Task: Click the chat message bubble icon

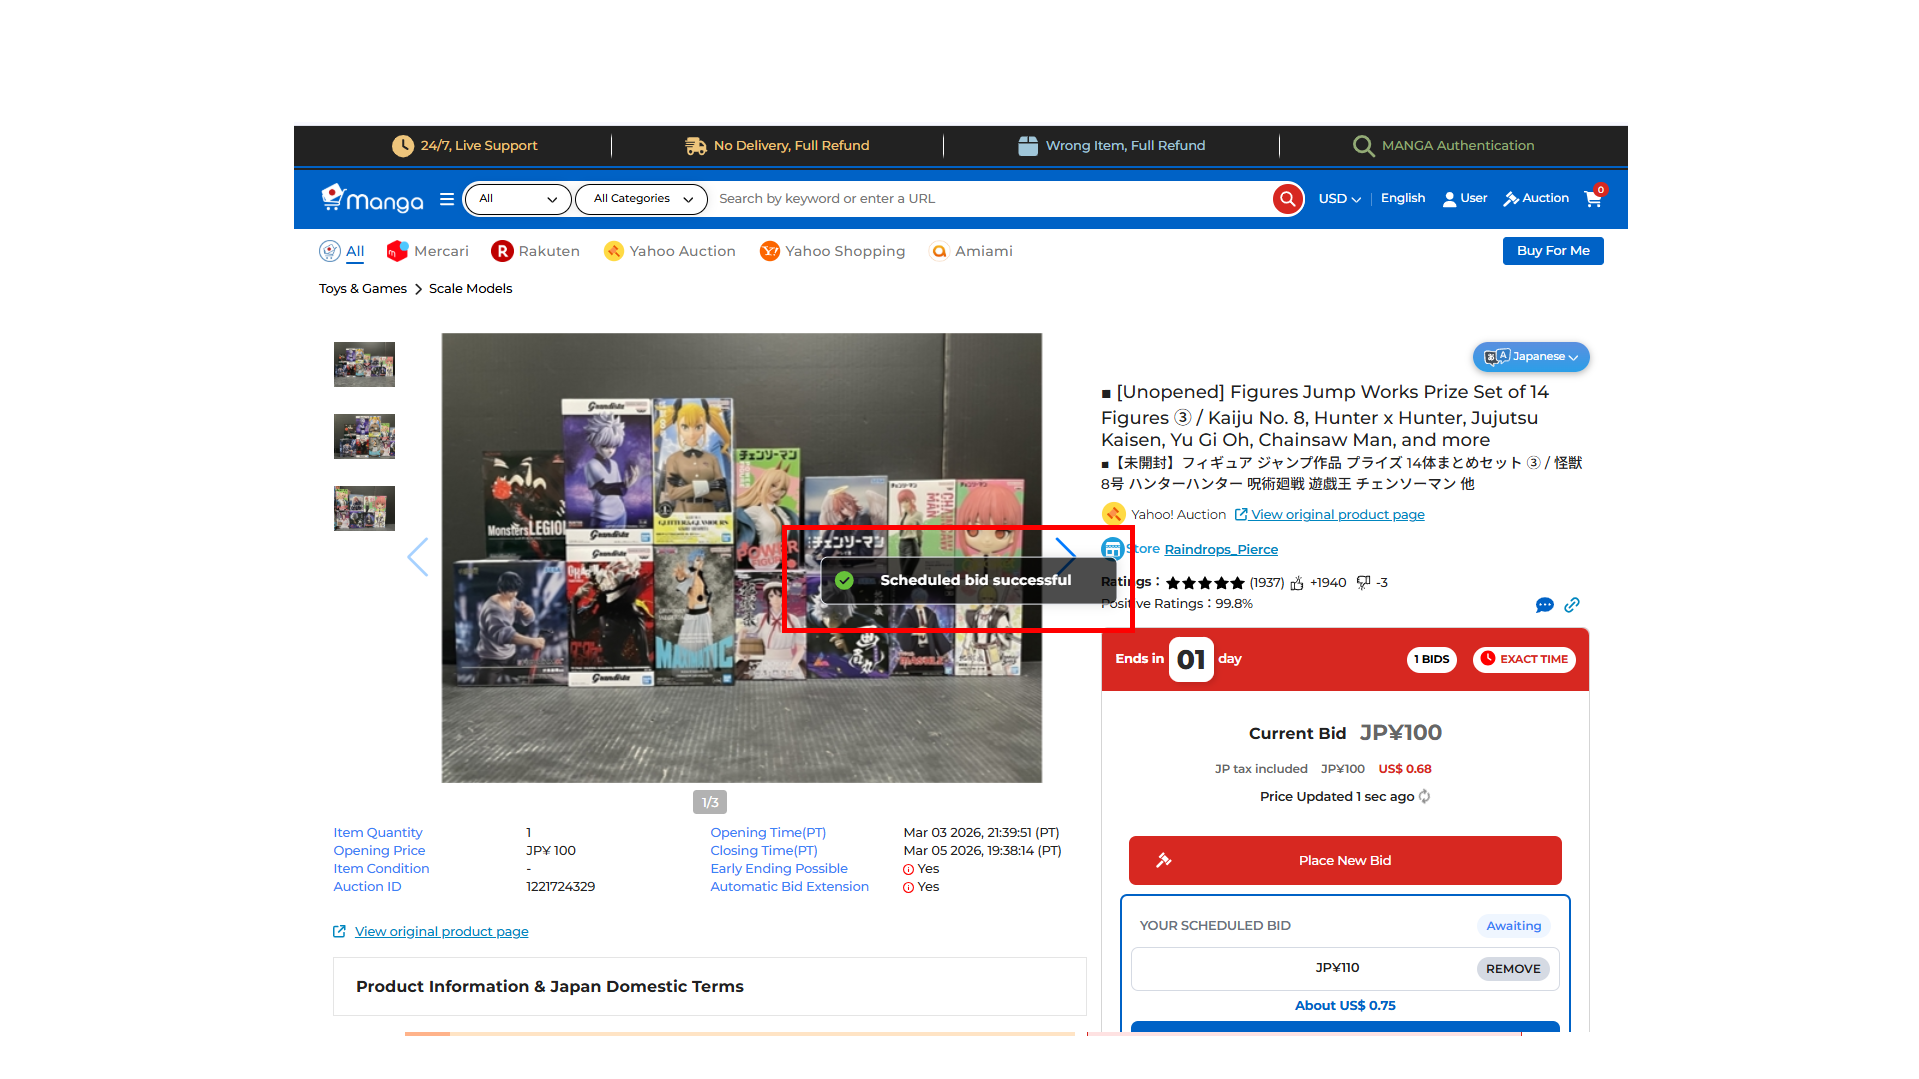Action: tap(1544, 605)
